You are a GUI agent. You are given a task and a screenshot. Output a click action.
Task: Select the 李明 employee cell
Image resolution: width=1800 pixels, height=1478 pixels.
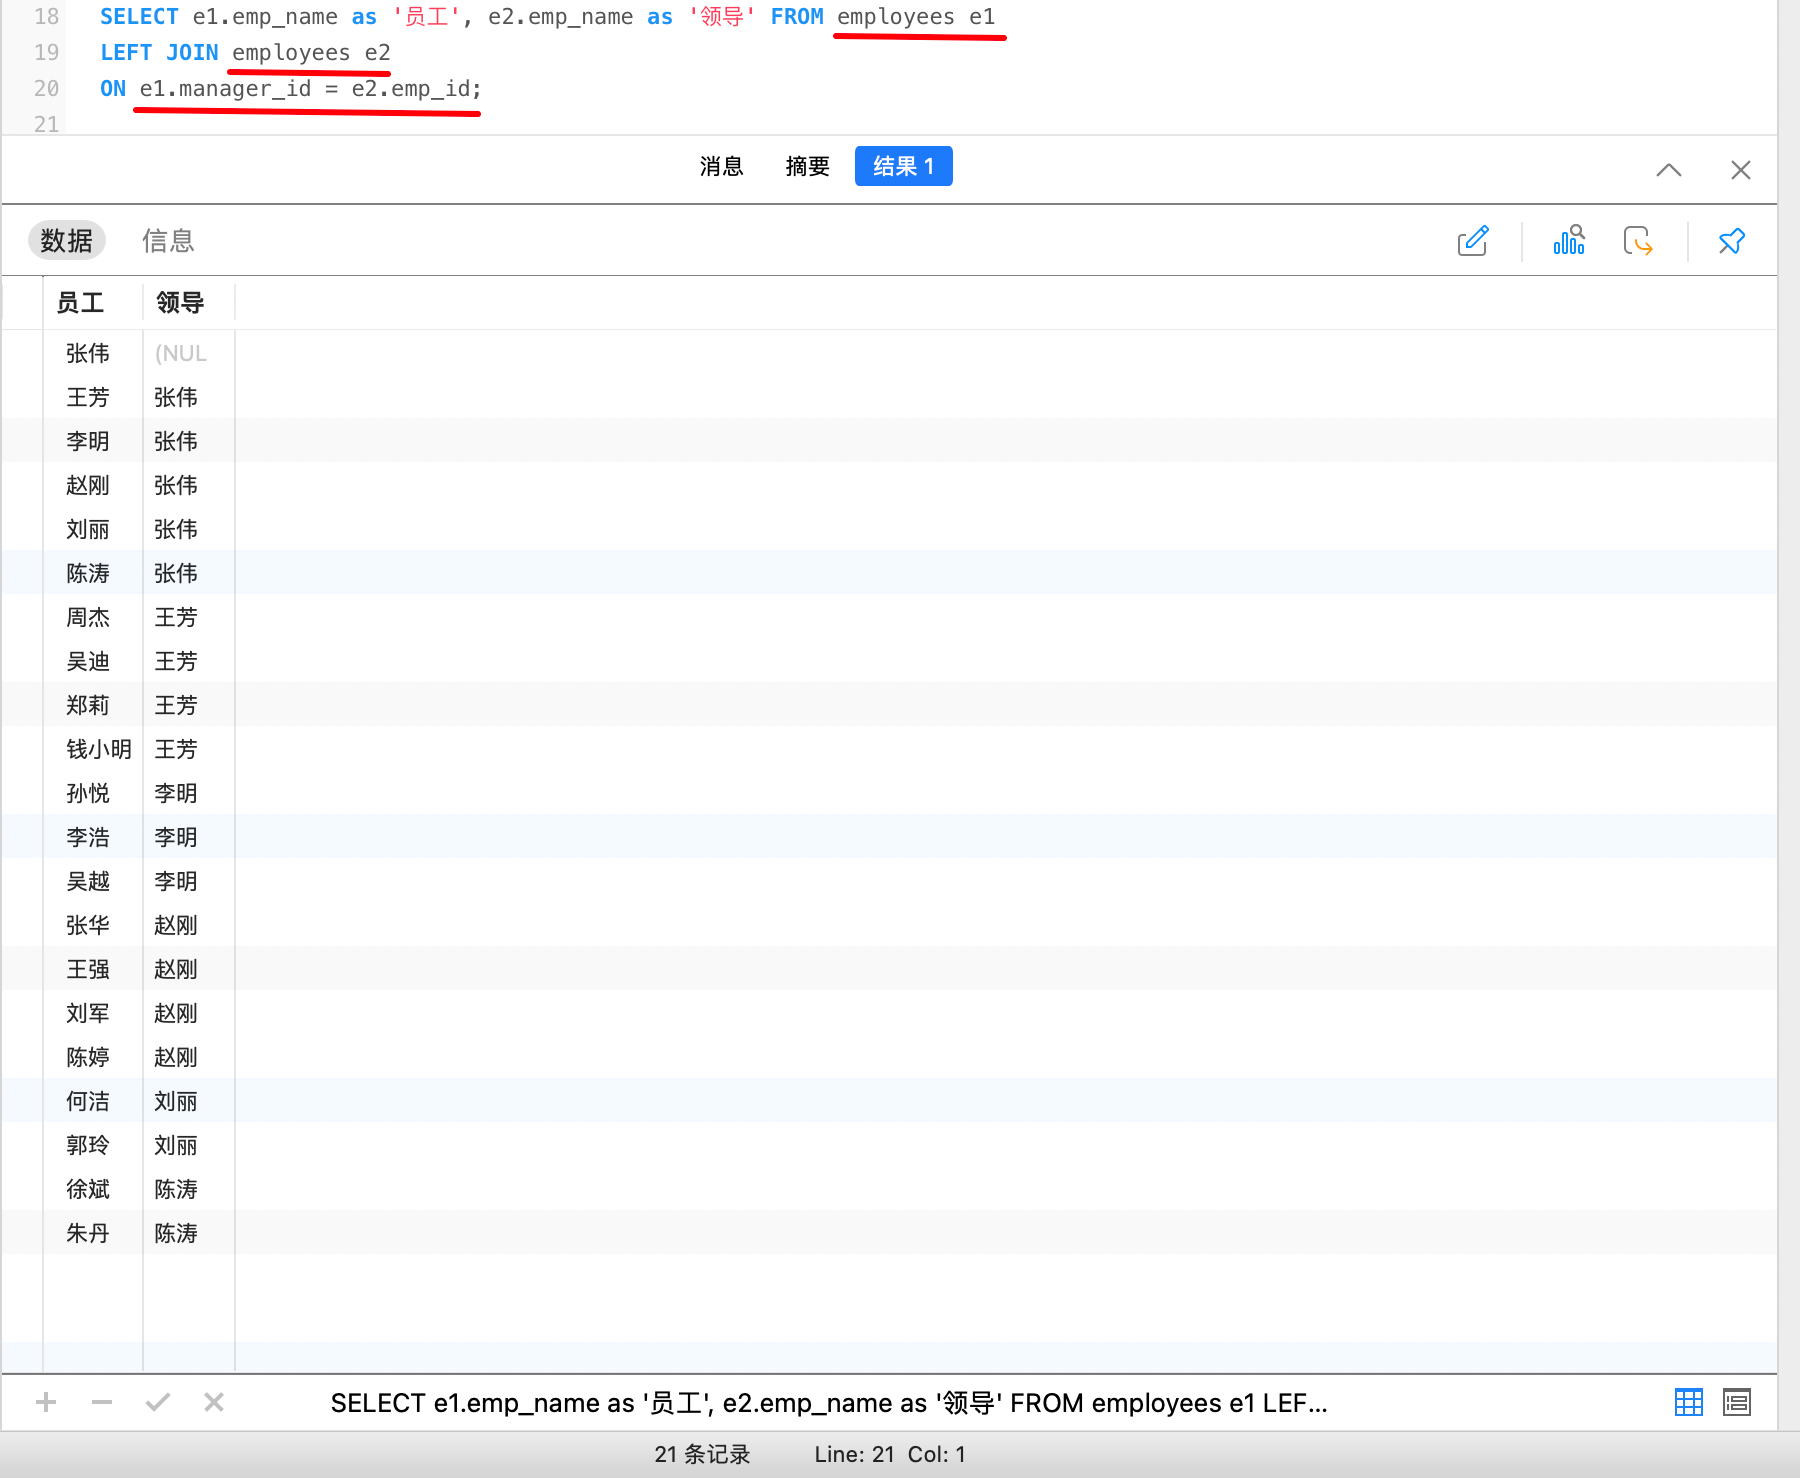tap(92, 441)
